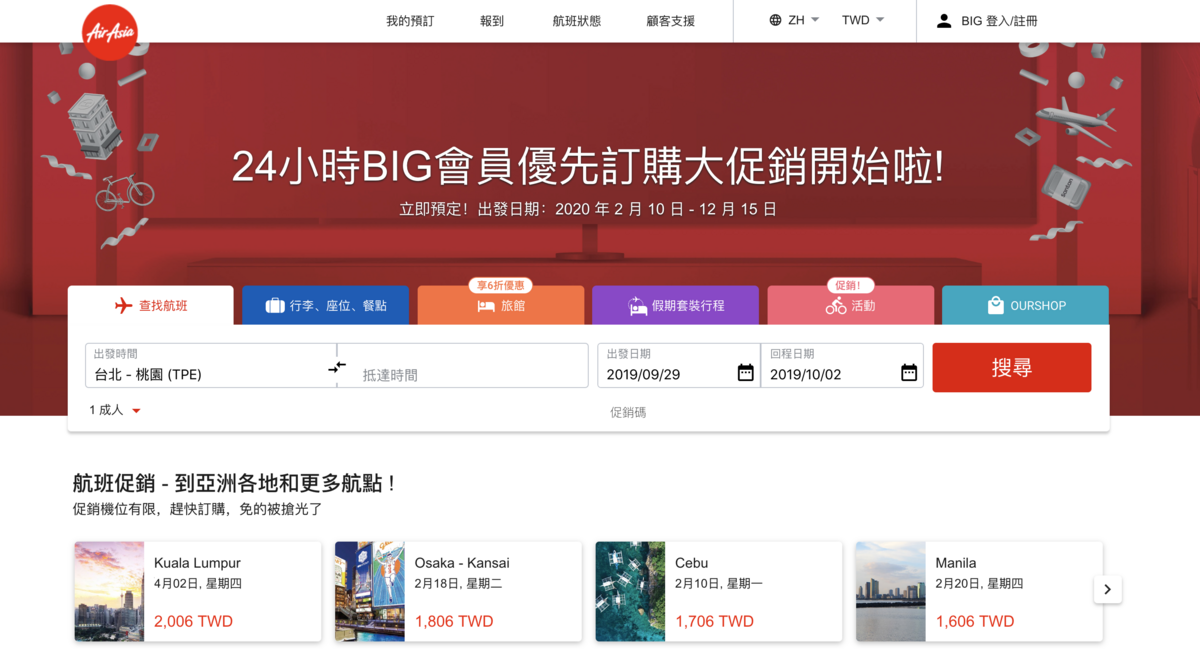Click the Kuala Lumpur thumbnail image
The image size is (1200, 664).
pyautogui.click(x=110, y=591)
